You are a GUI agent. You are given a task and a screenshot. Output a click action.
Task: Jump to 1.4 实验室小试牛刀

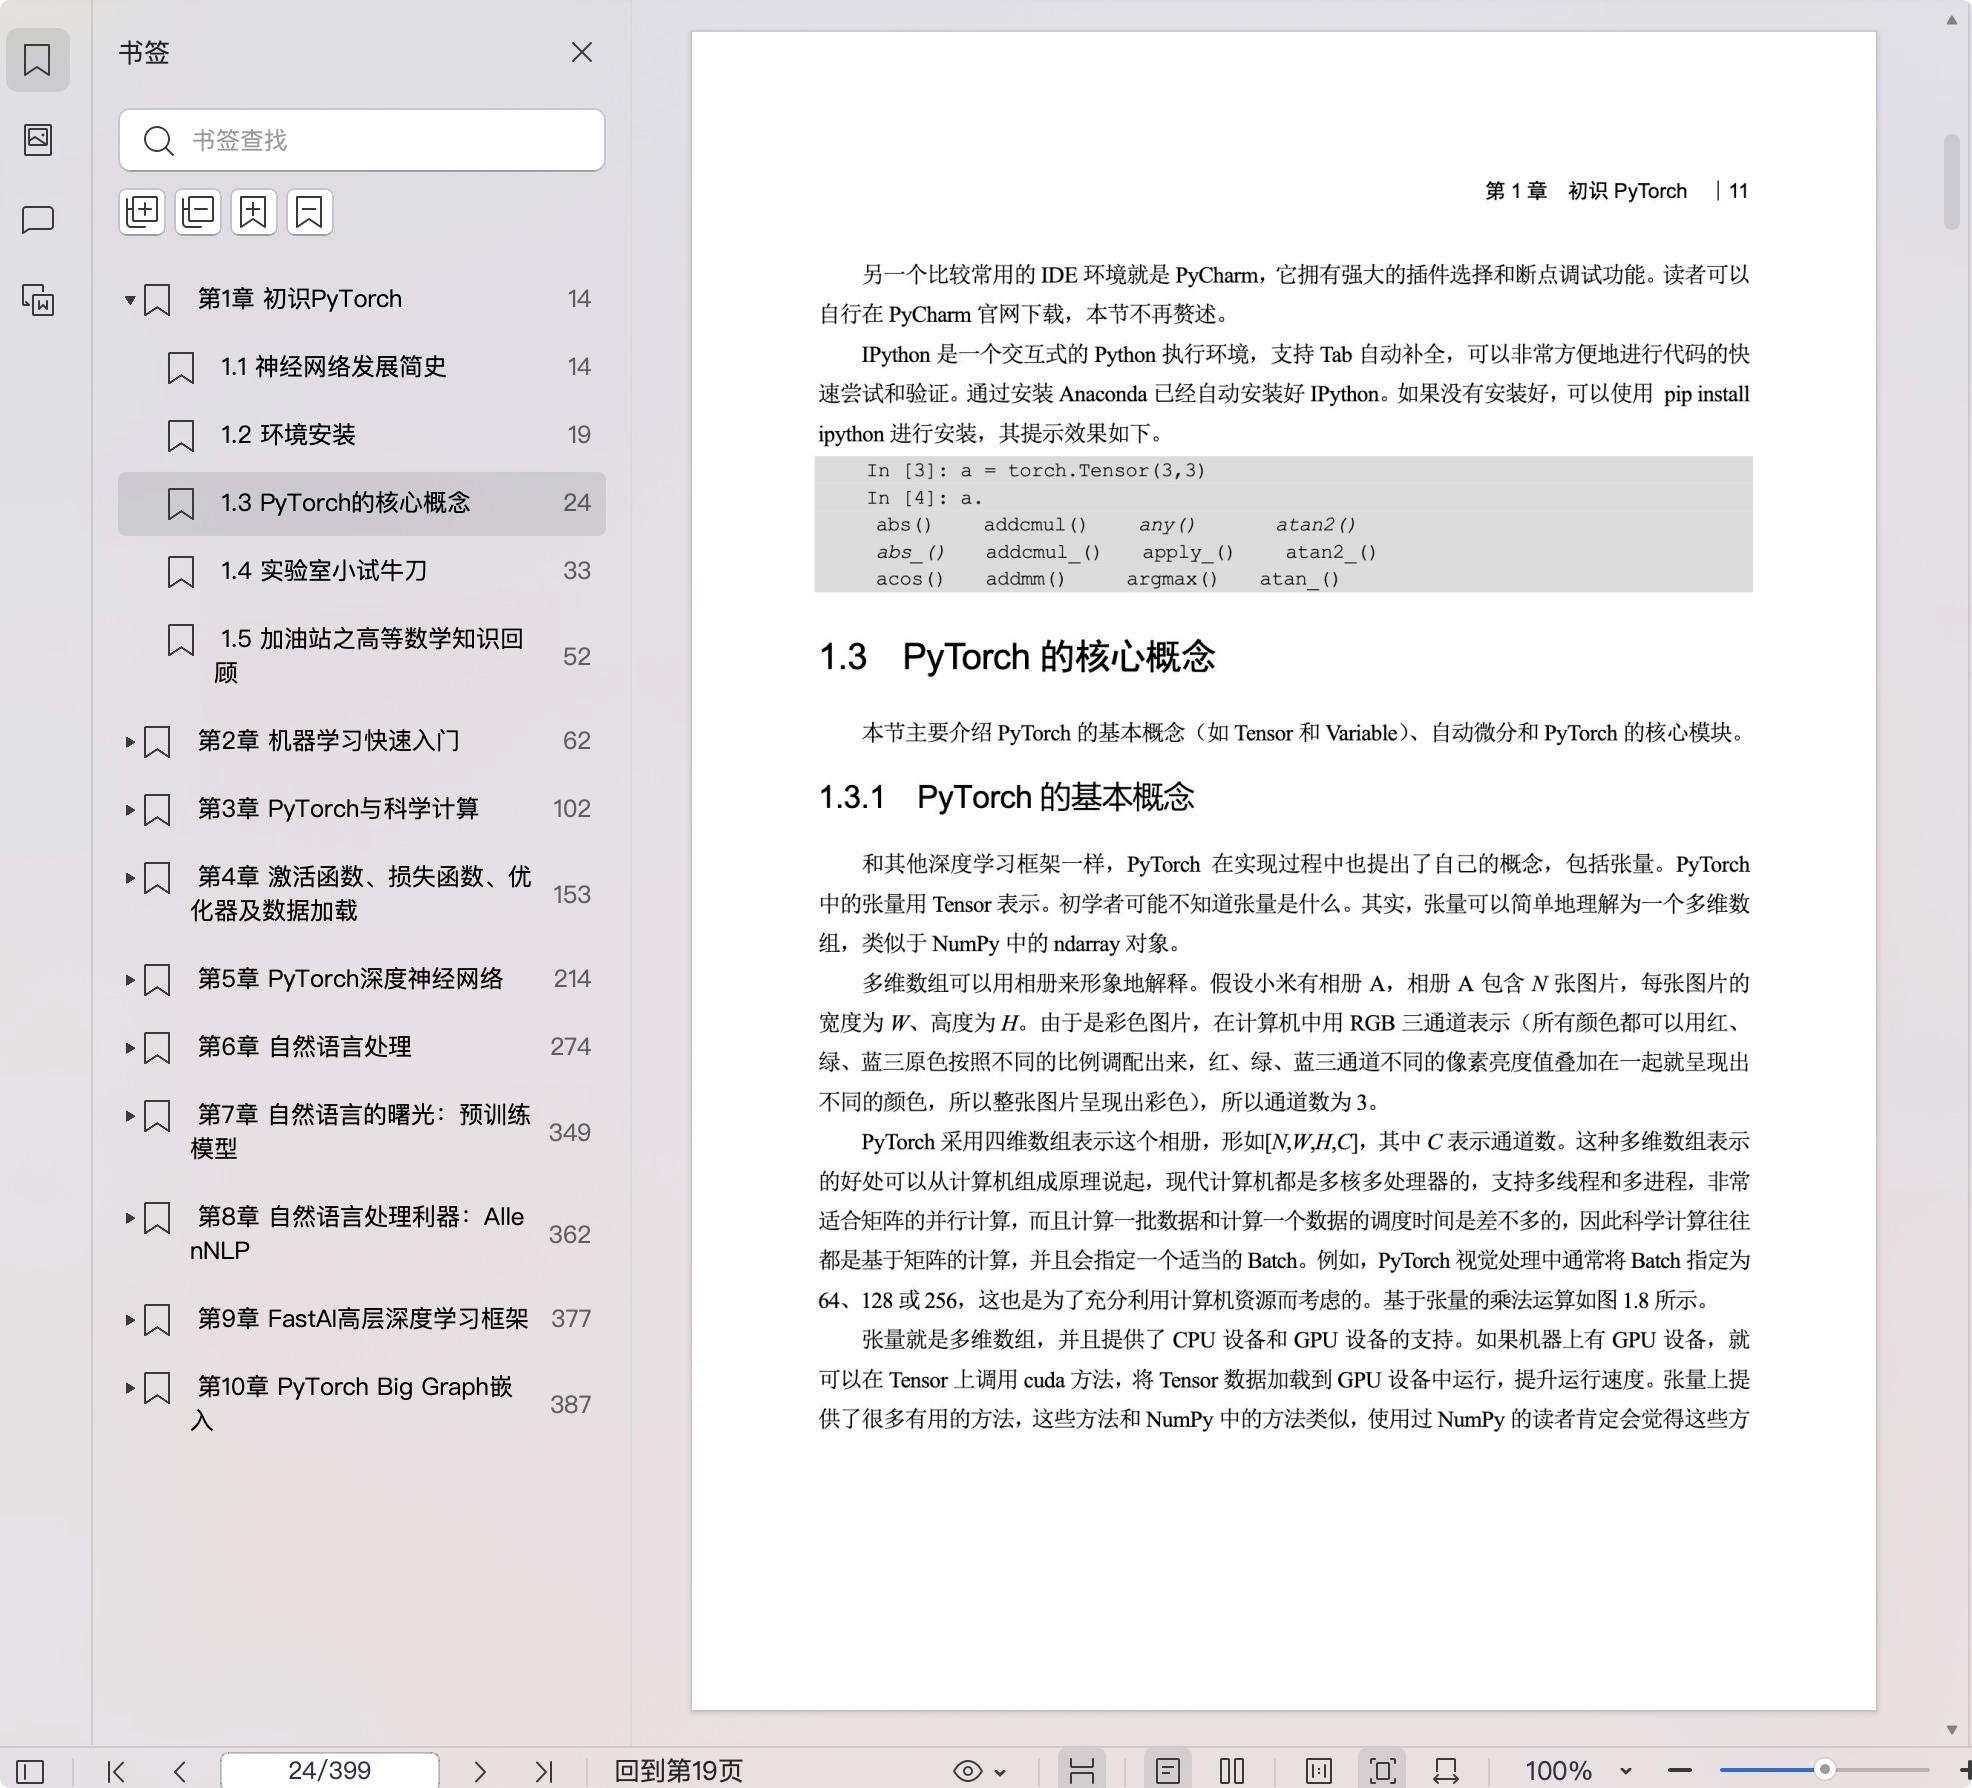362,571
